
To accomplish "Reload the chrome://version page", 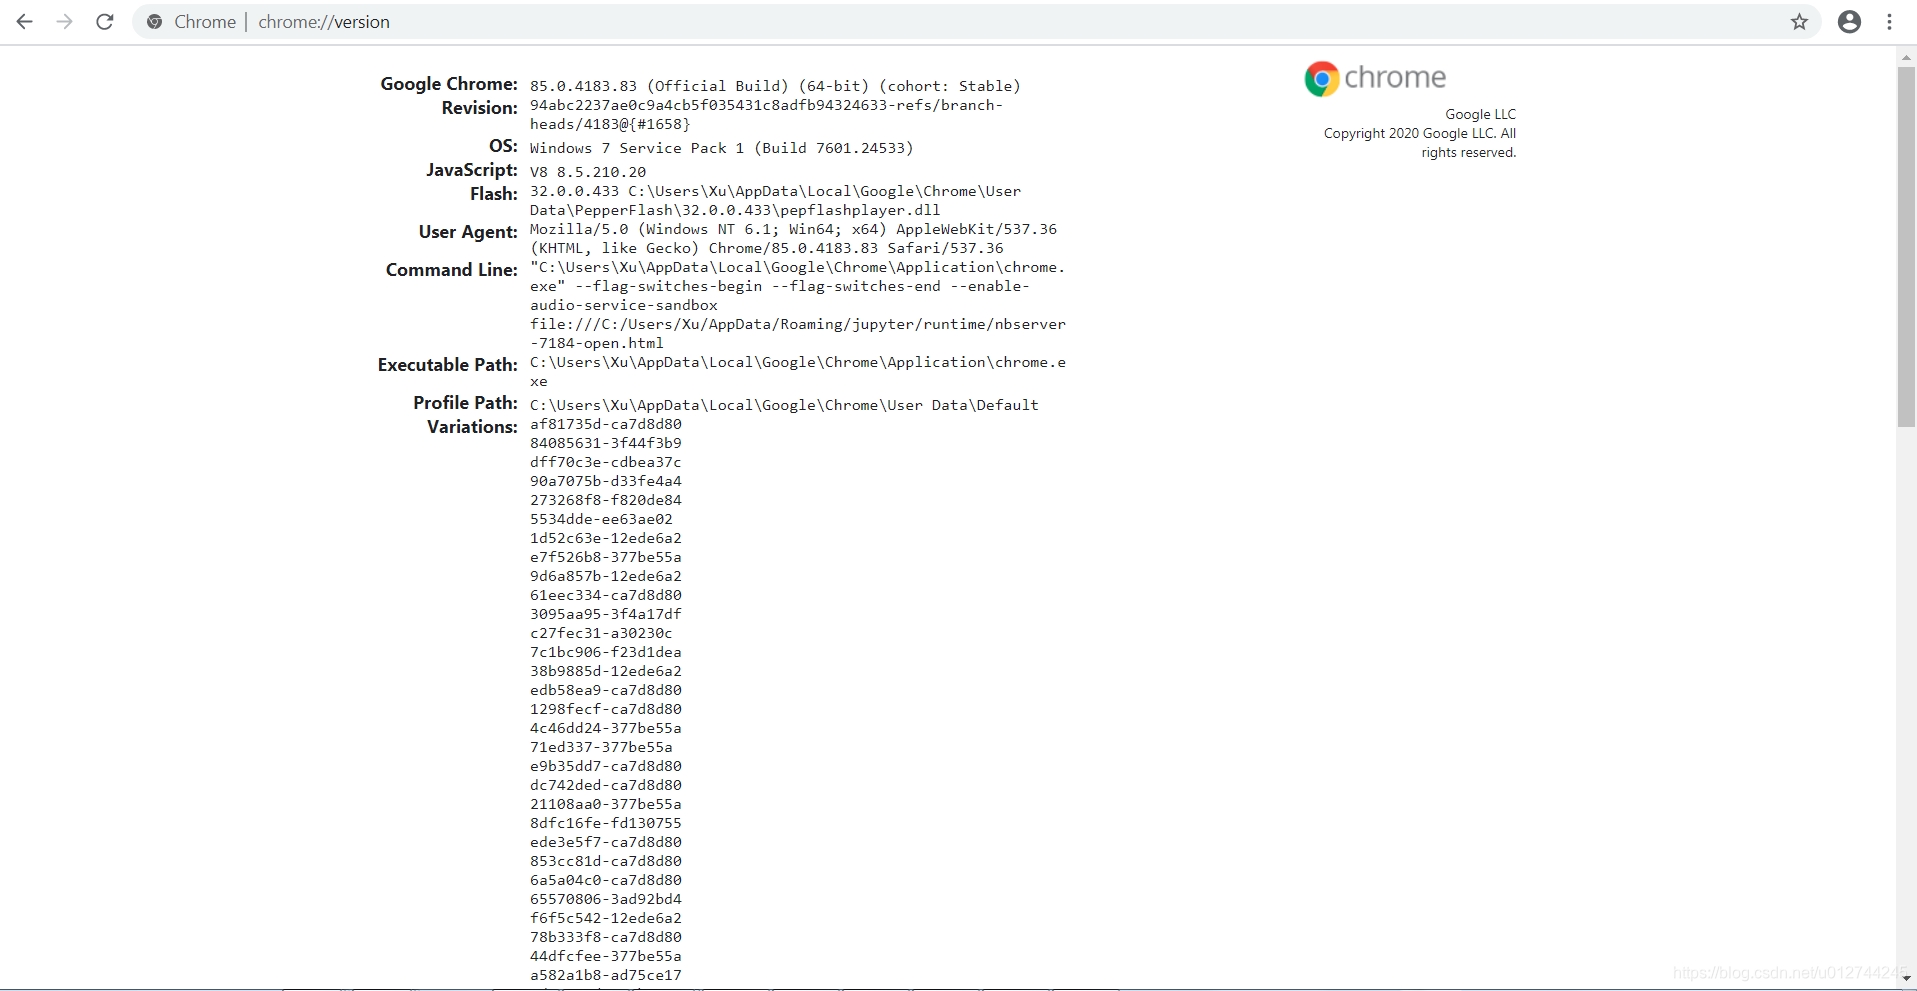I will click(x=105, y=22).
